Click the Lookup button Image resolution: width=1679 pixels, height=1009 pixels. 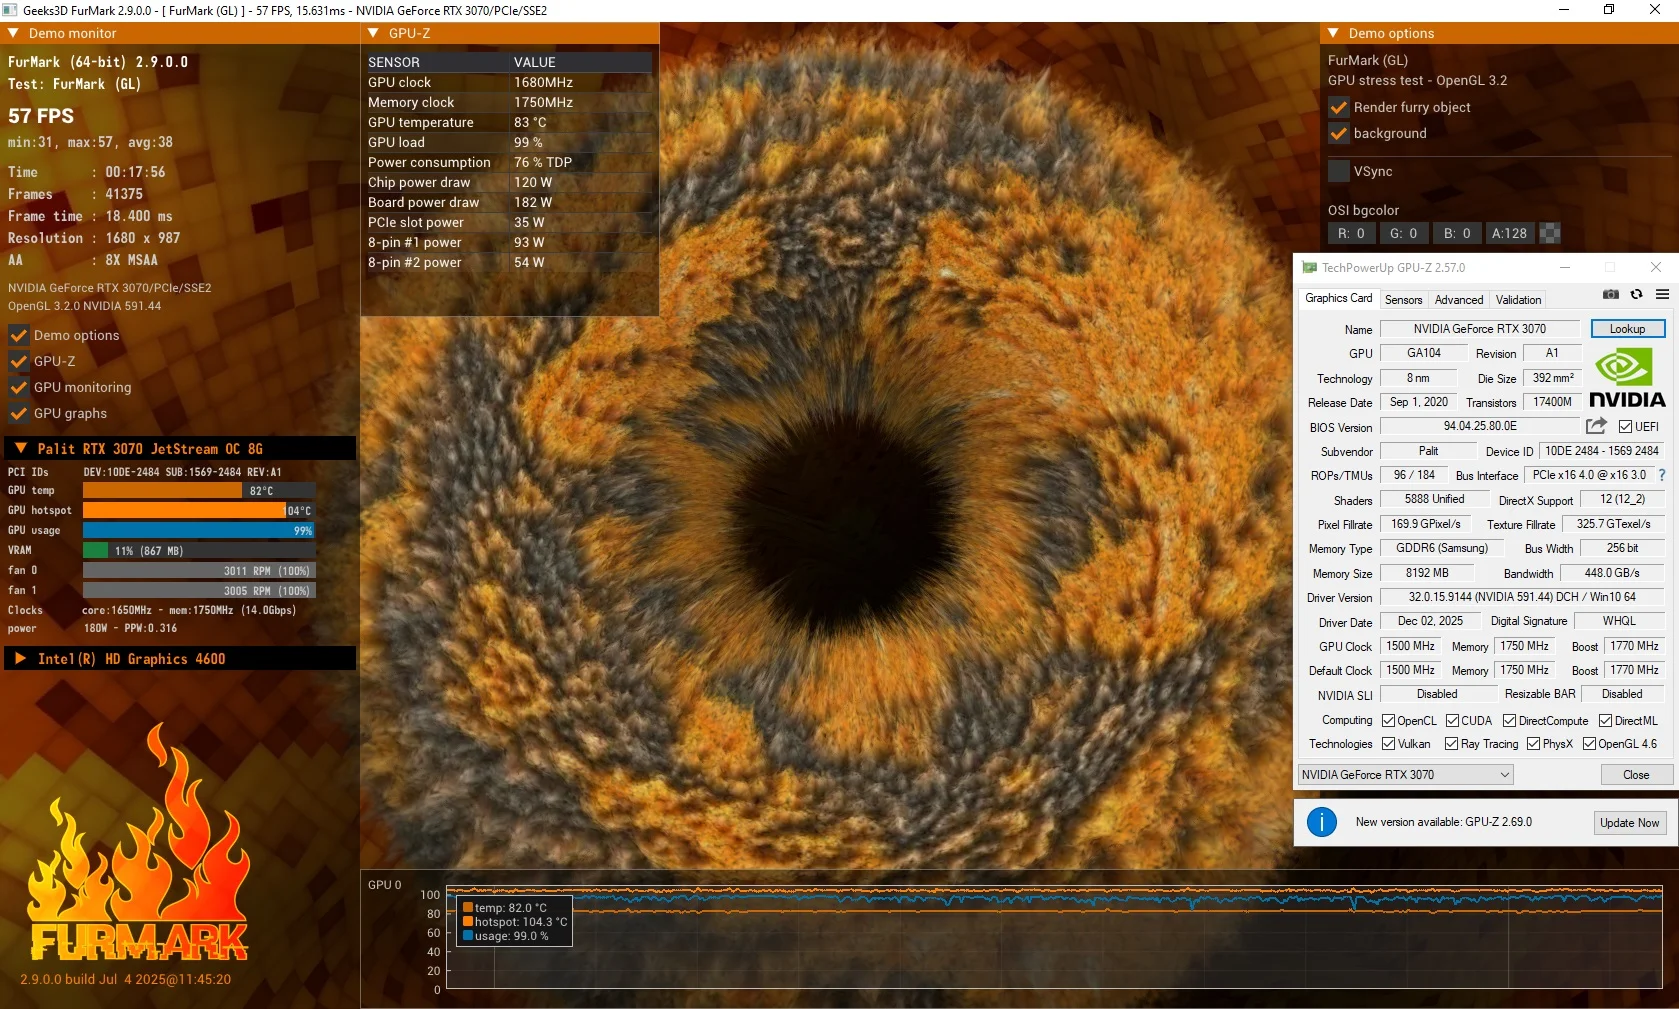tap(1627, 329)
